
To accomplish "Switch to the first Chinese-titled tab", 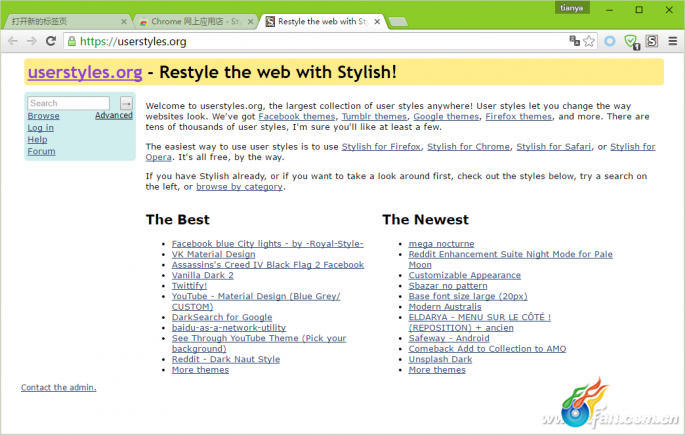I will 66,21.
